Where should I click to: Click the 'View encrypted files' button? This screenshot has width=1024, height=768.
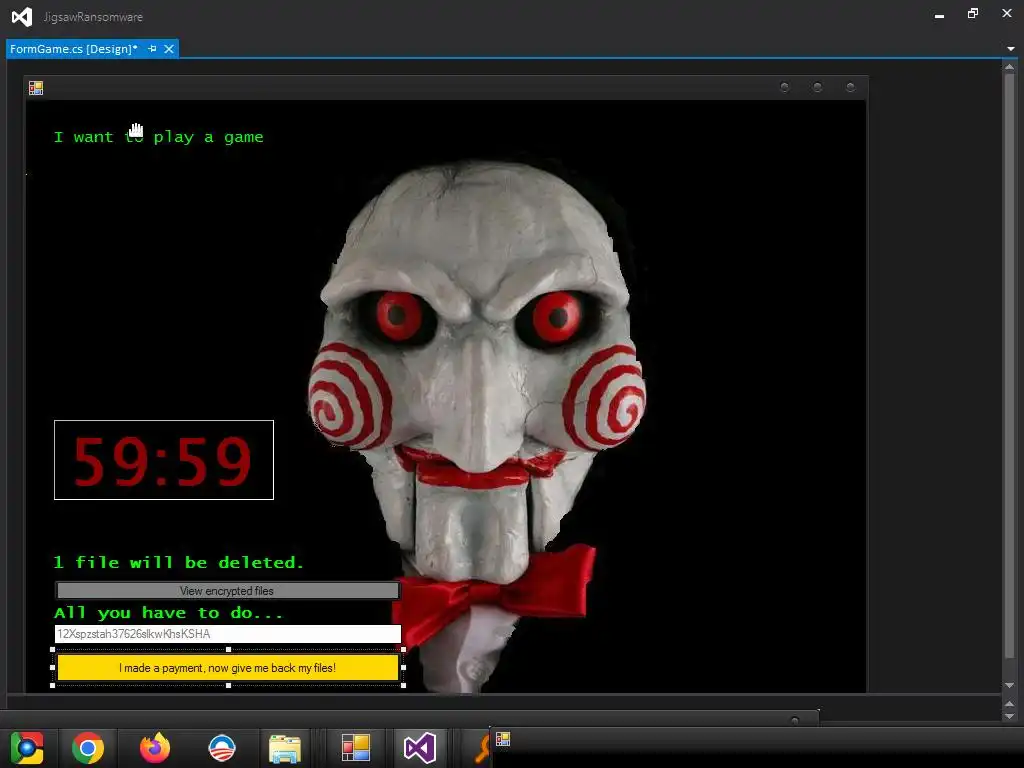click(227, 590)
